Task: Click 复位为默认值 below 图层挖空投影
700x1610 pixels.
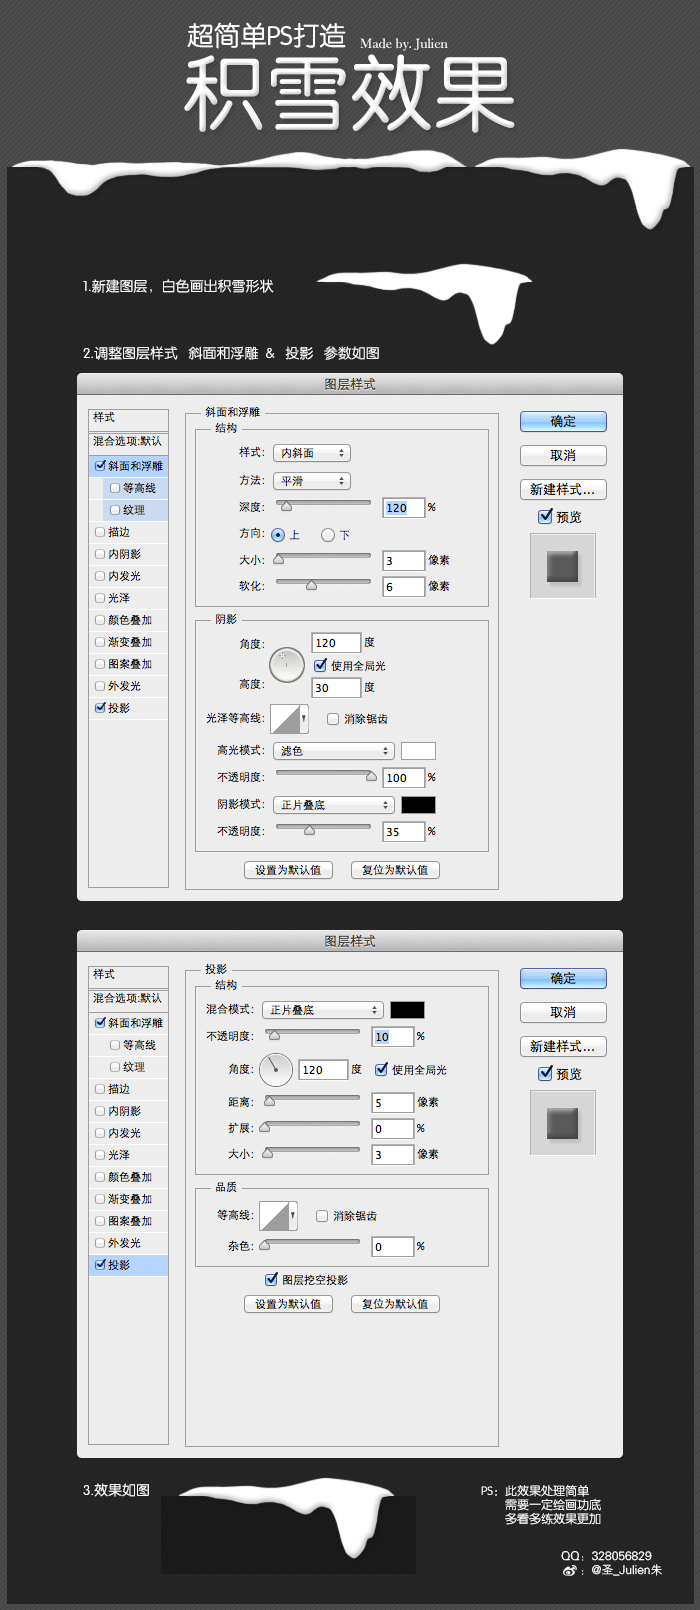Action: click(395, 1304)
